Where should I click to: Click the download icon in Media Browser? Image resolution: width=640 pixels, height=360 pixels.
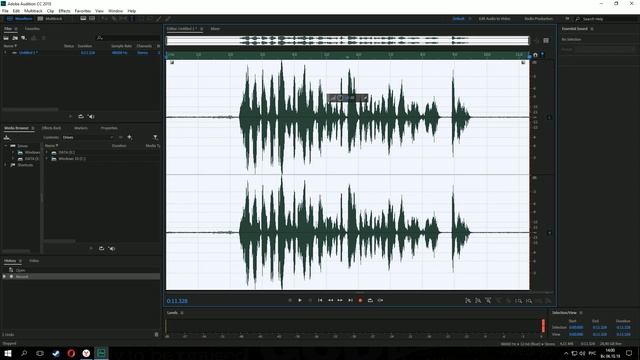click(7, 138)
